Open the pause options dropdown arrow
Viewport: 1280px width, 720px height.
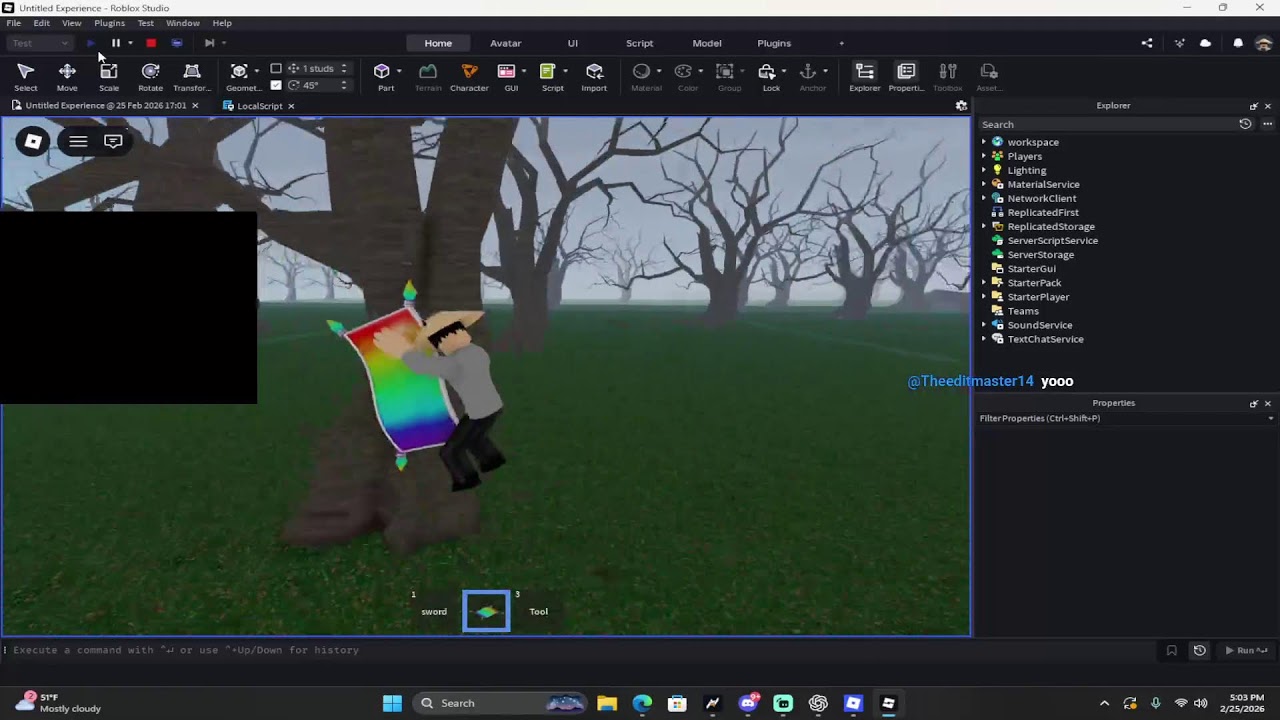click(x=130, y=43)
